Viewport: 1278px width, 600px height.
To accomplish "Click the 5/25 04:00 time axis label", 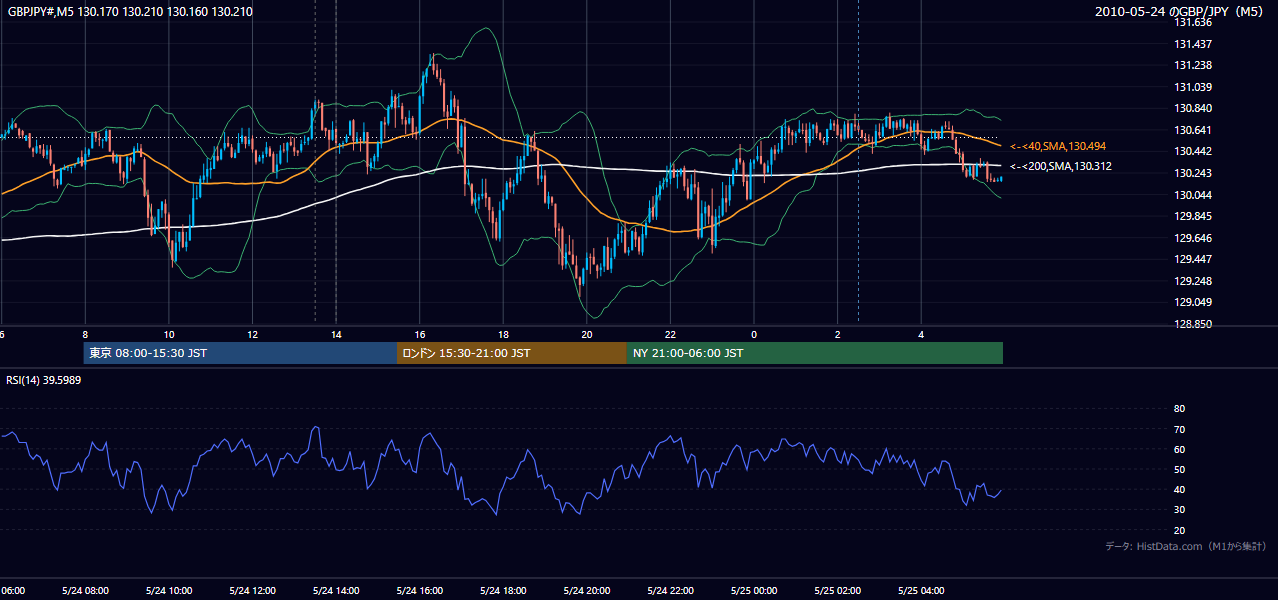I will 921,591.
